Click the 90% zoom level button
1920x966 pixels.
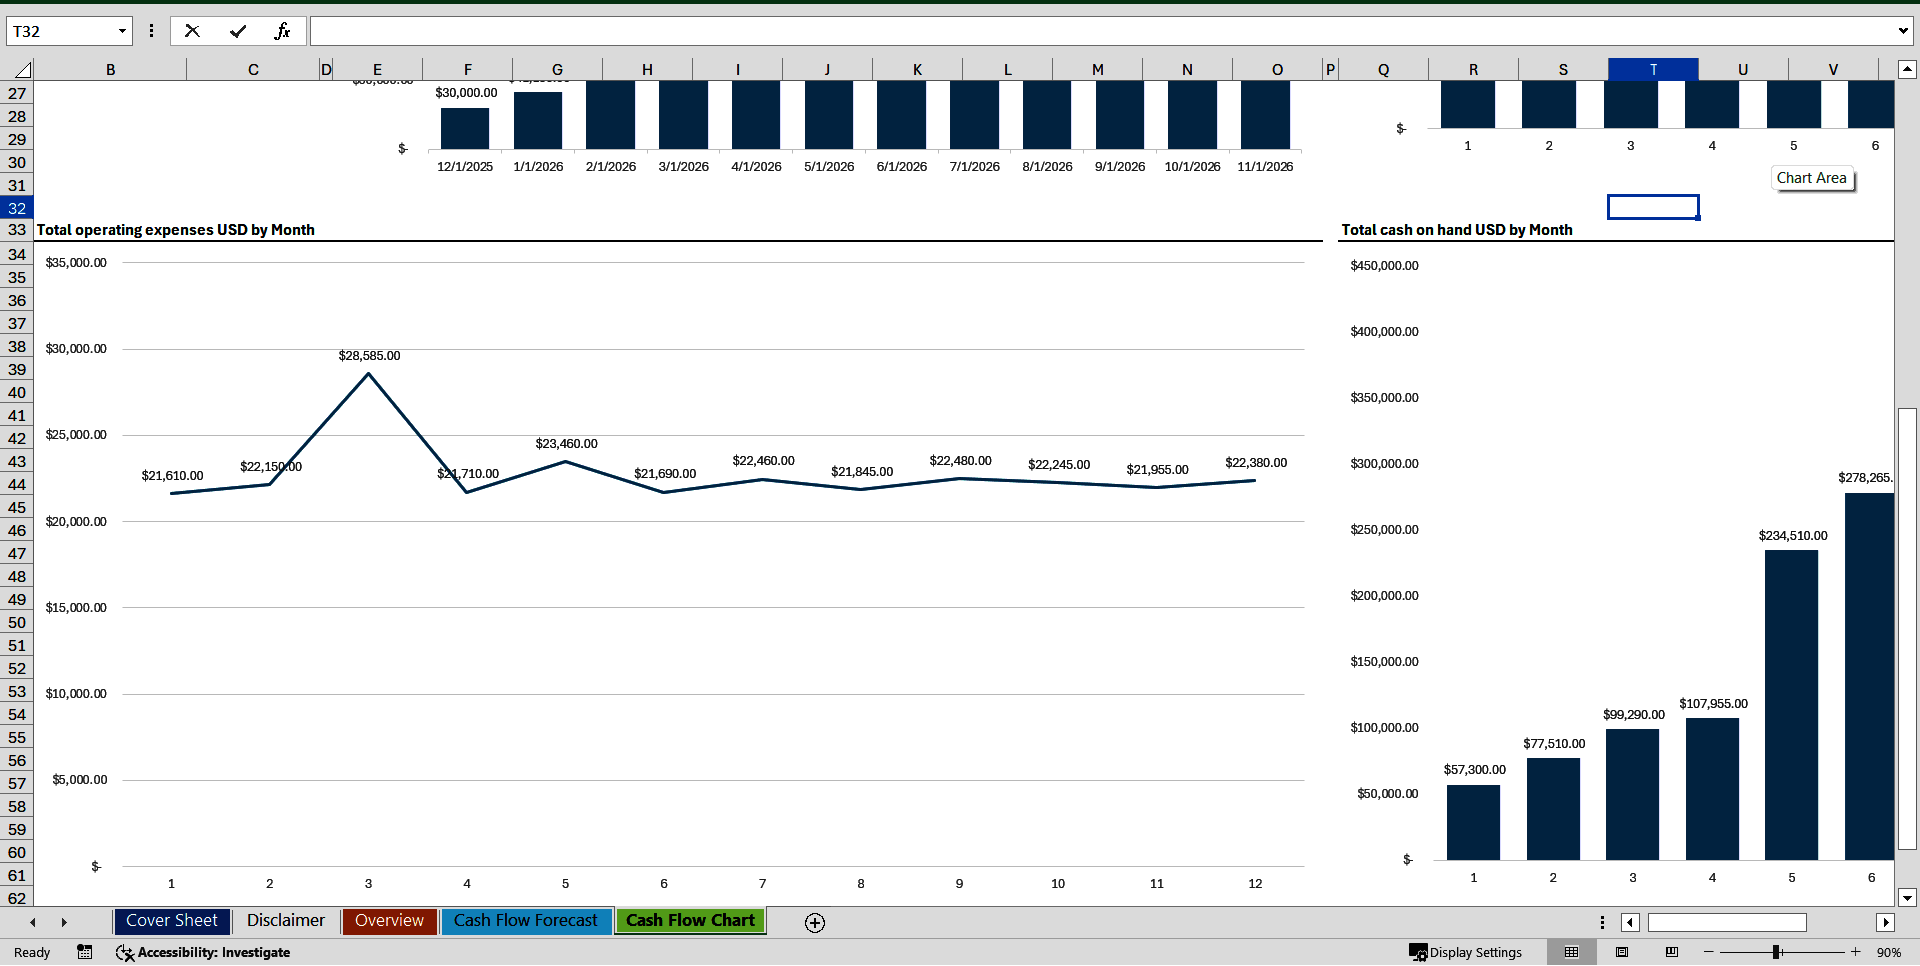tap(1890, 952)
